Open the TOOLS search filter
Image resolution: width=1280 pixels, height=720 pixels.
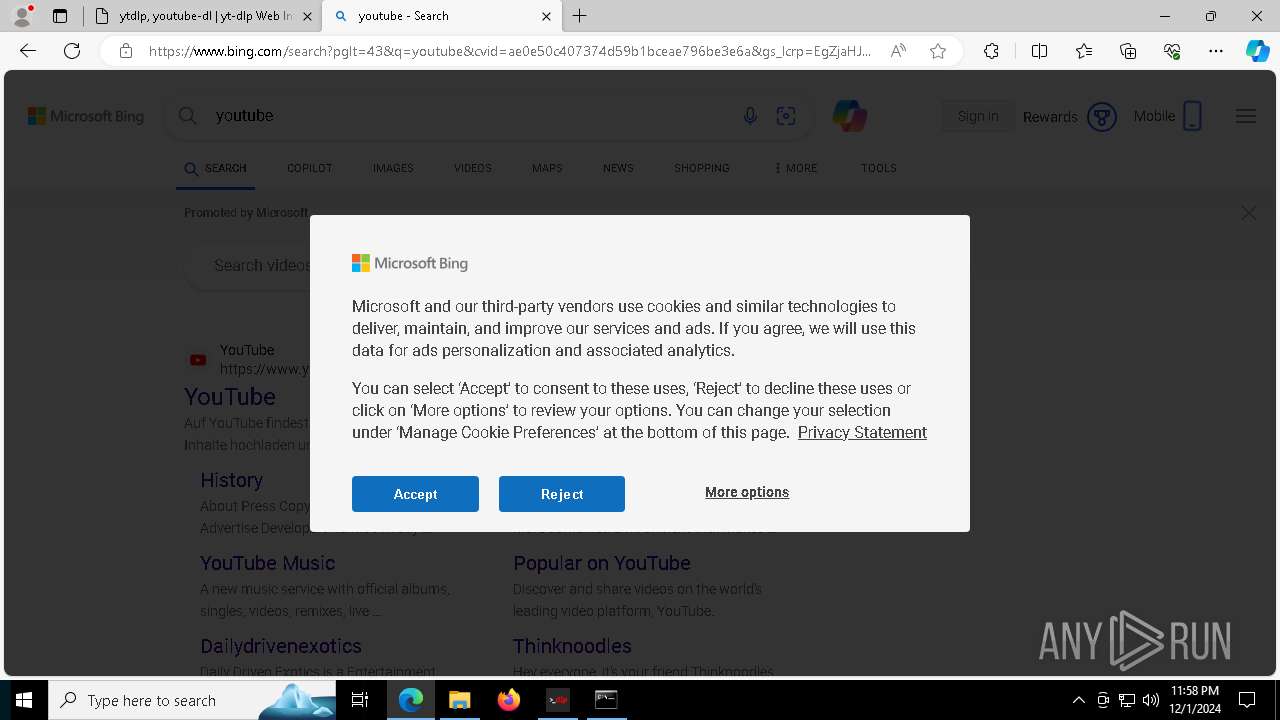point(878,168)
